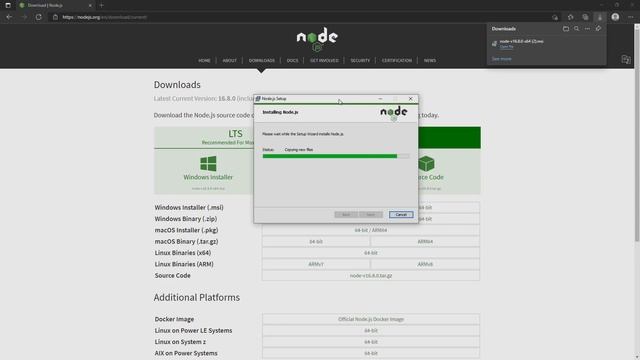
Task: Download macOS Binary 64-bit
Action: (x=316, y=242)
